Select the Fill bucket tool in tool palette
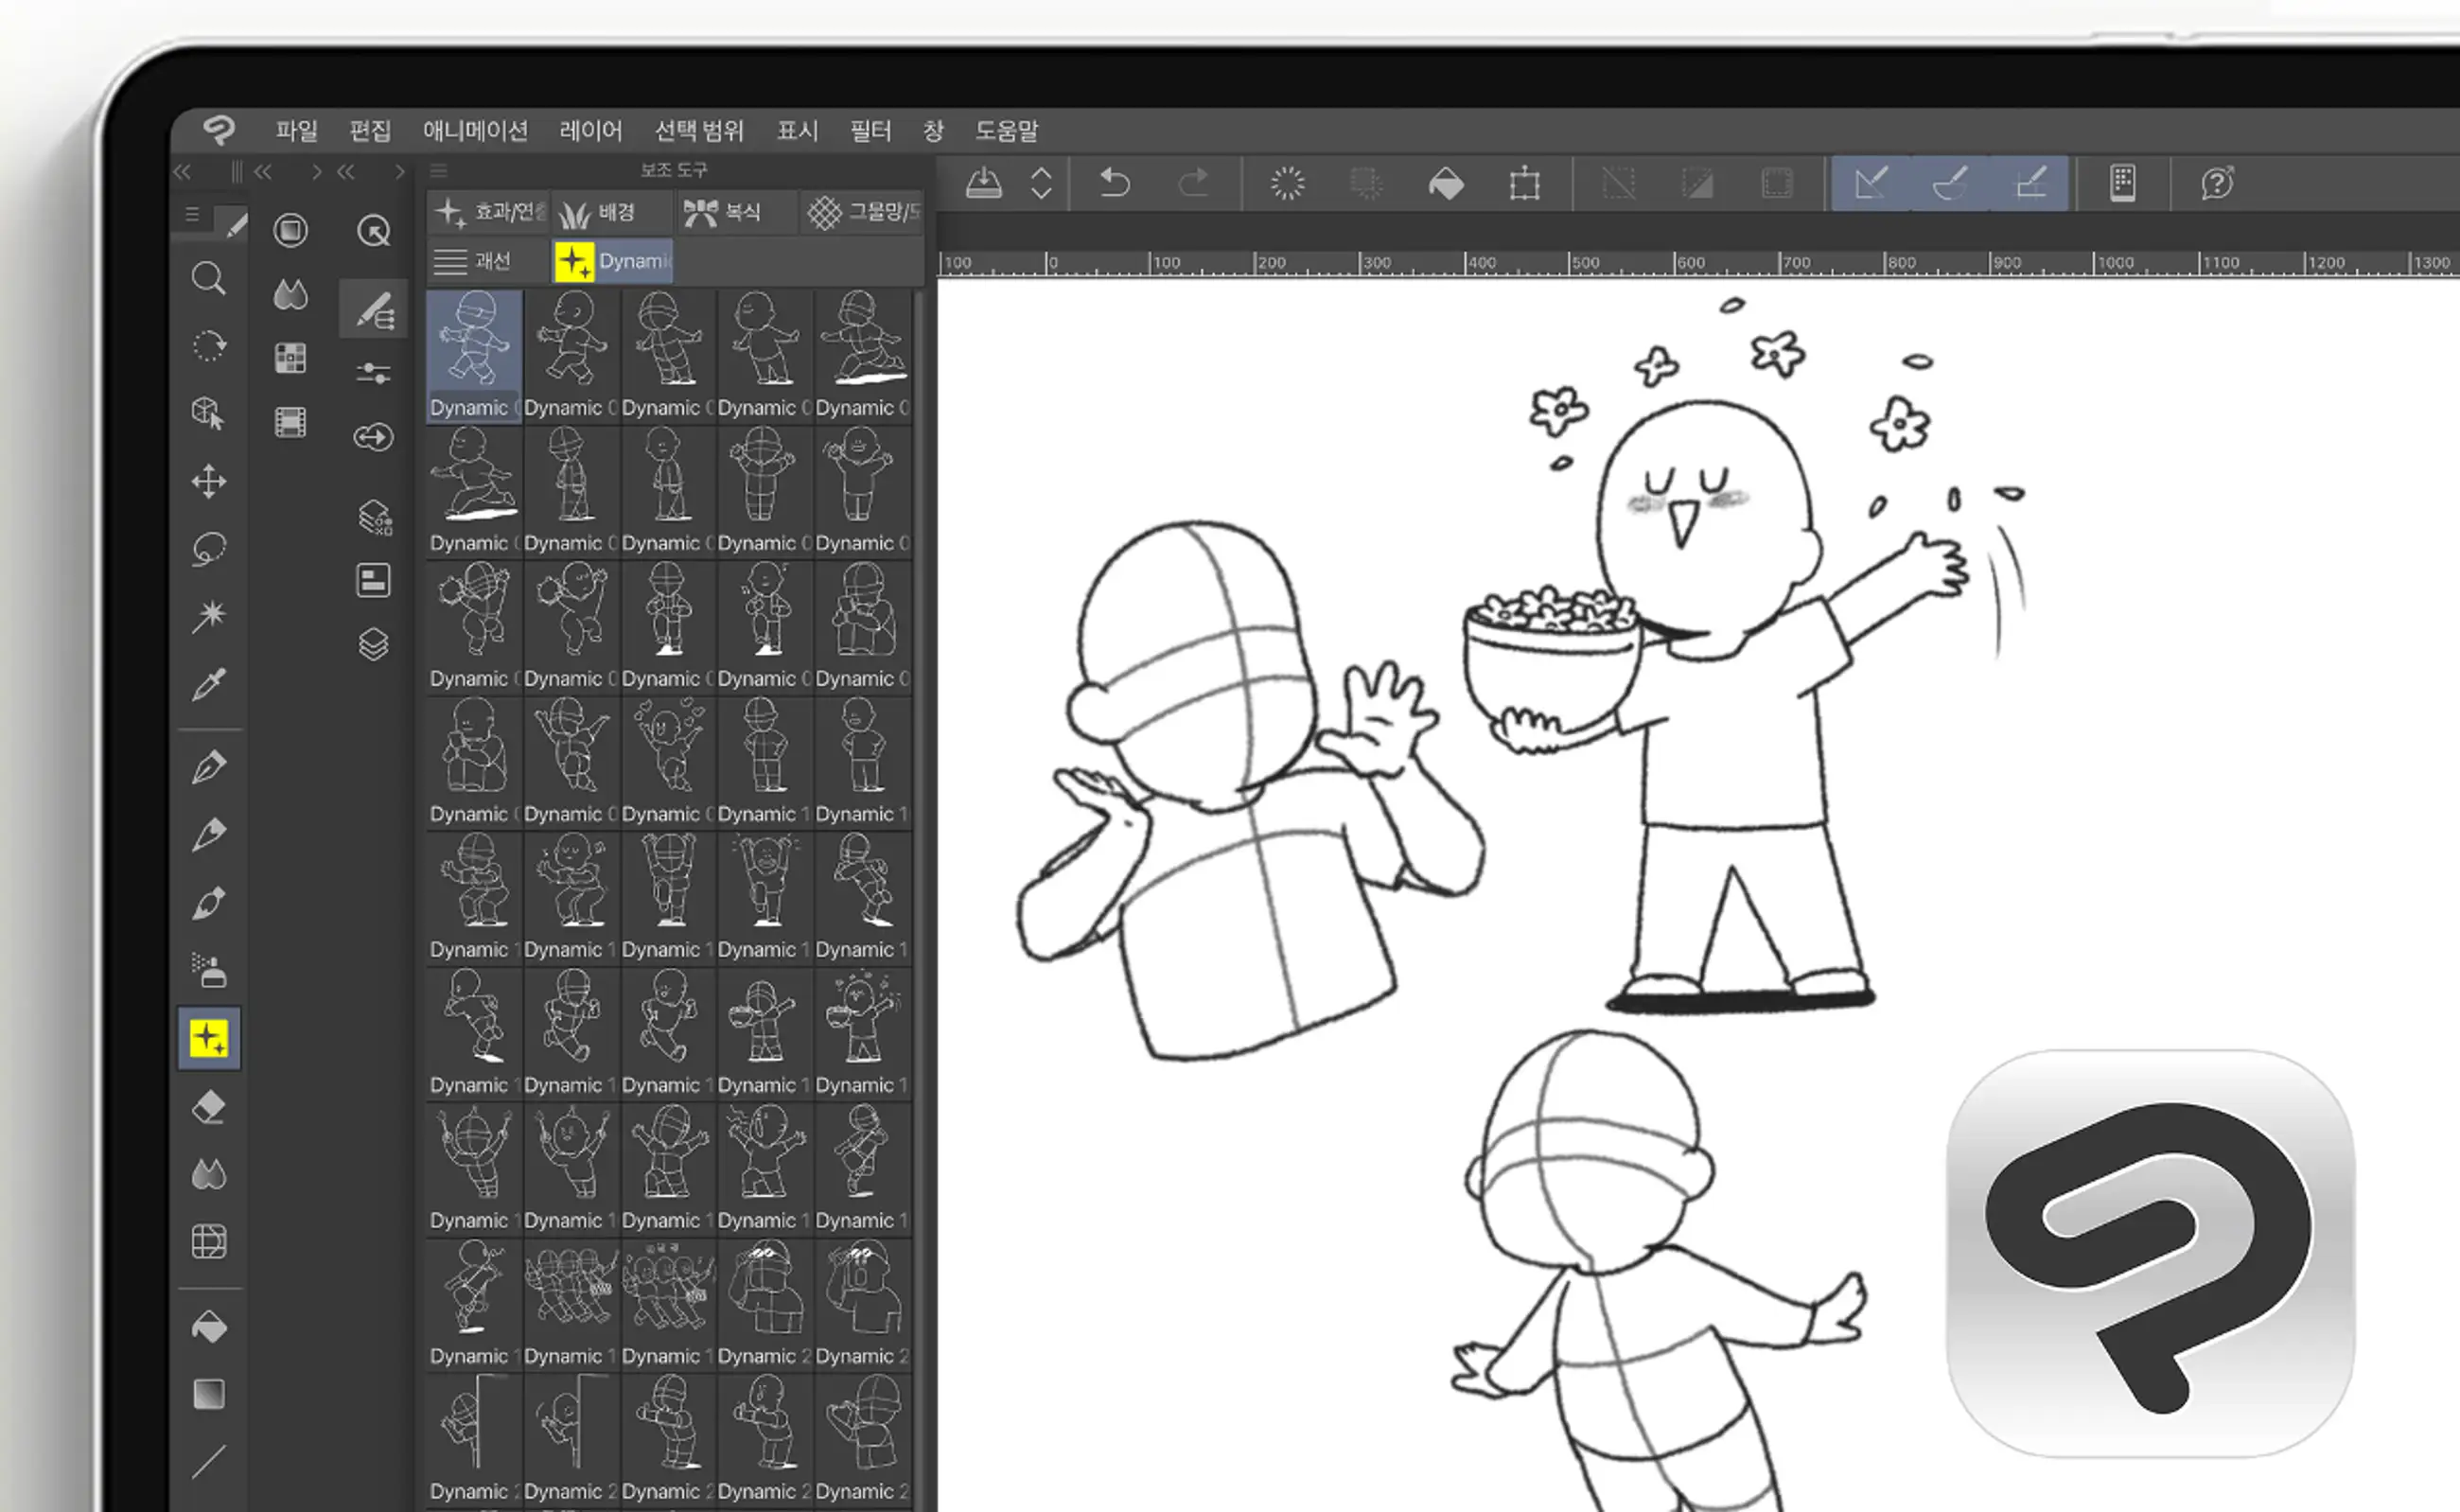 click(208, 1327)
